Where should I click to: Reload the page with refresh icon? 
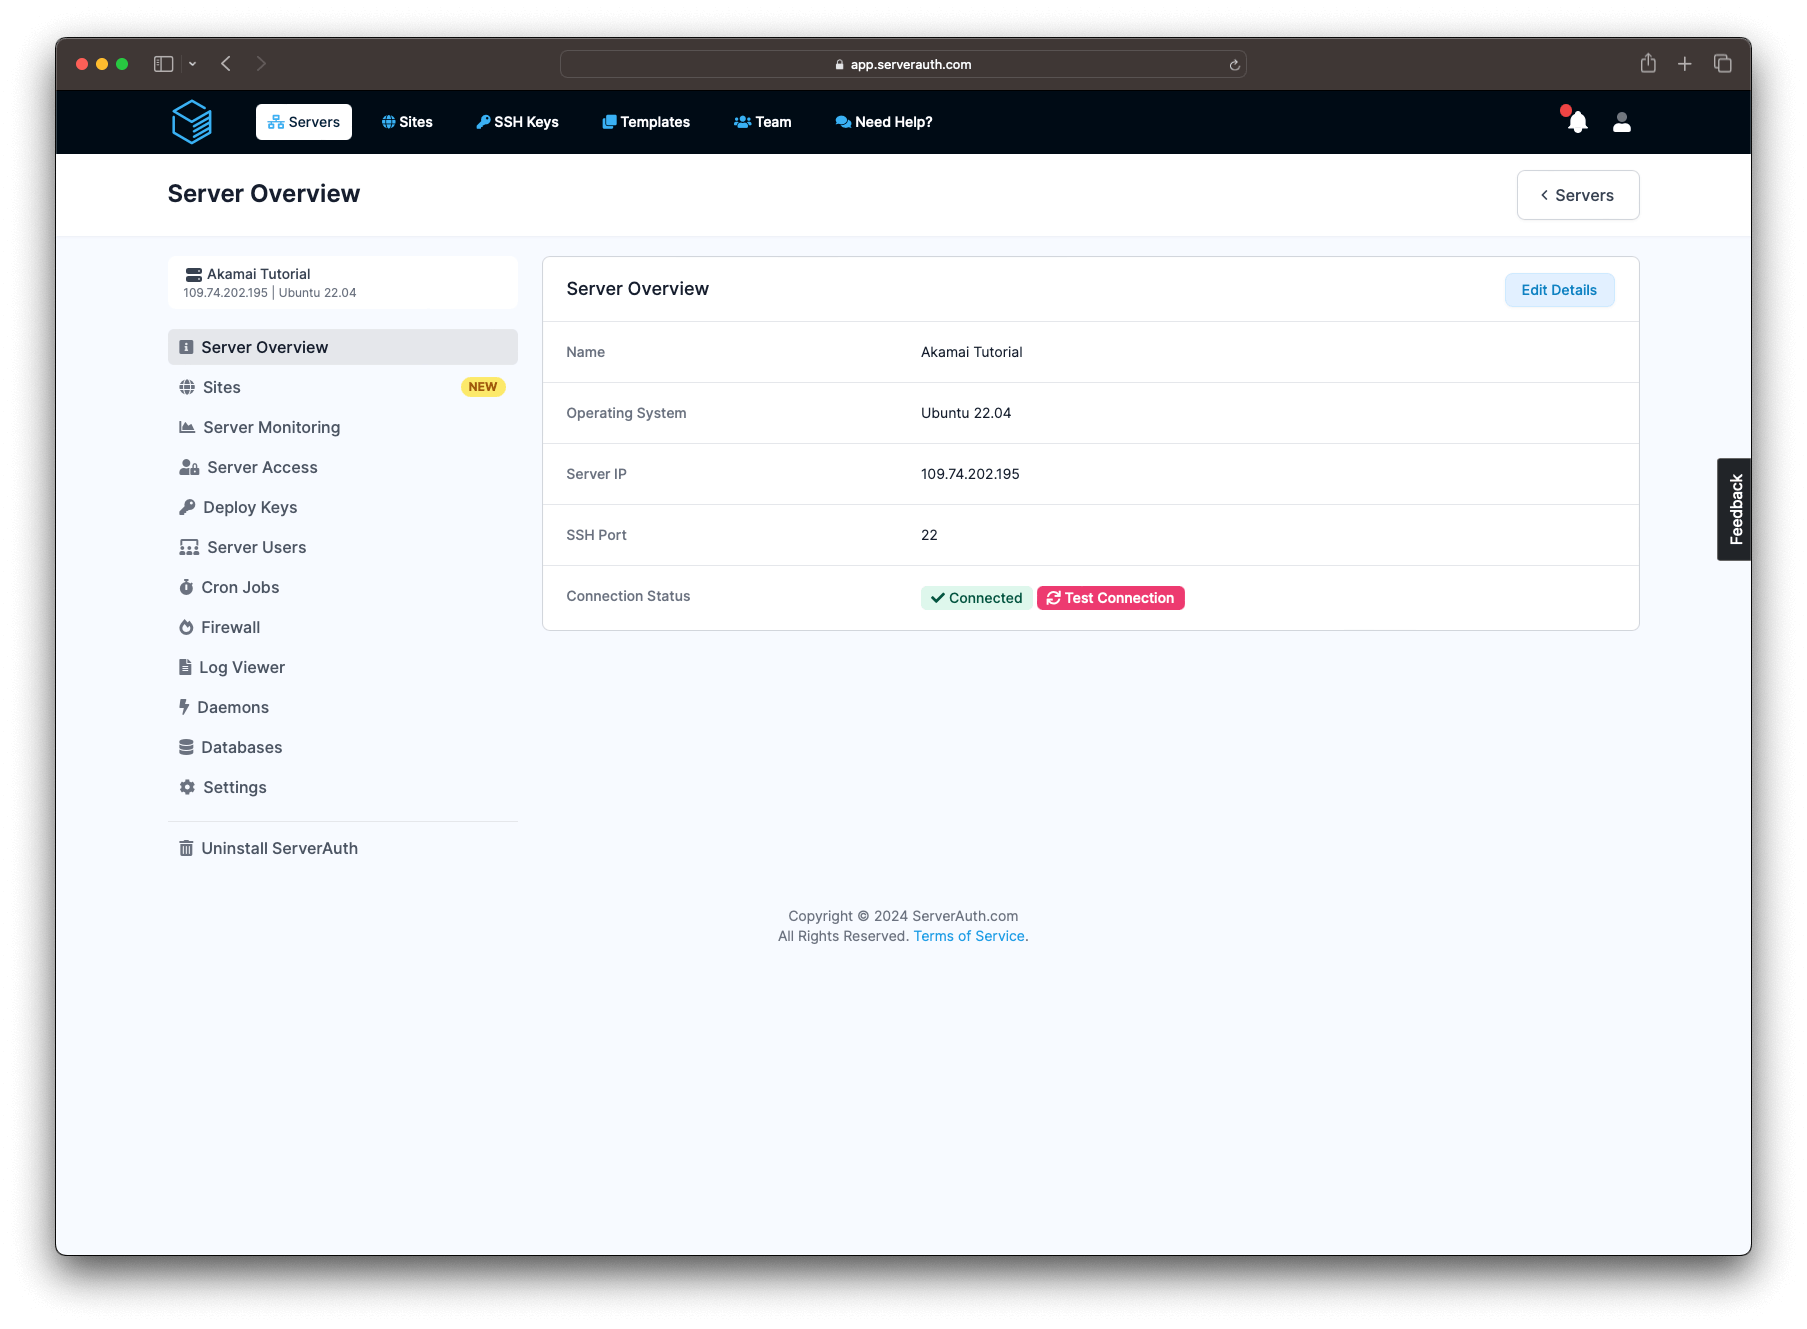point(1235,65)
